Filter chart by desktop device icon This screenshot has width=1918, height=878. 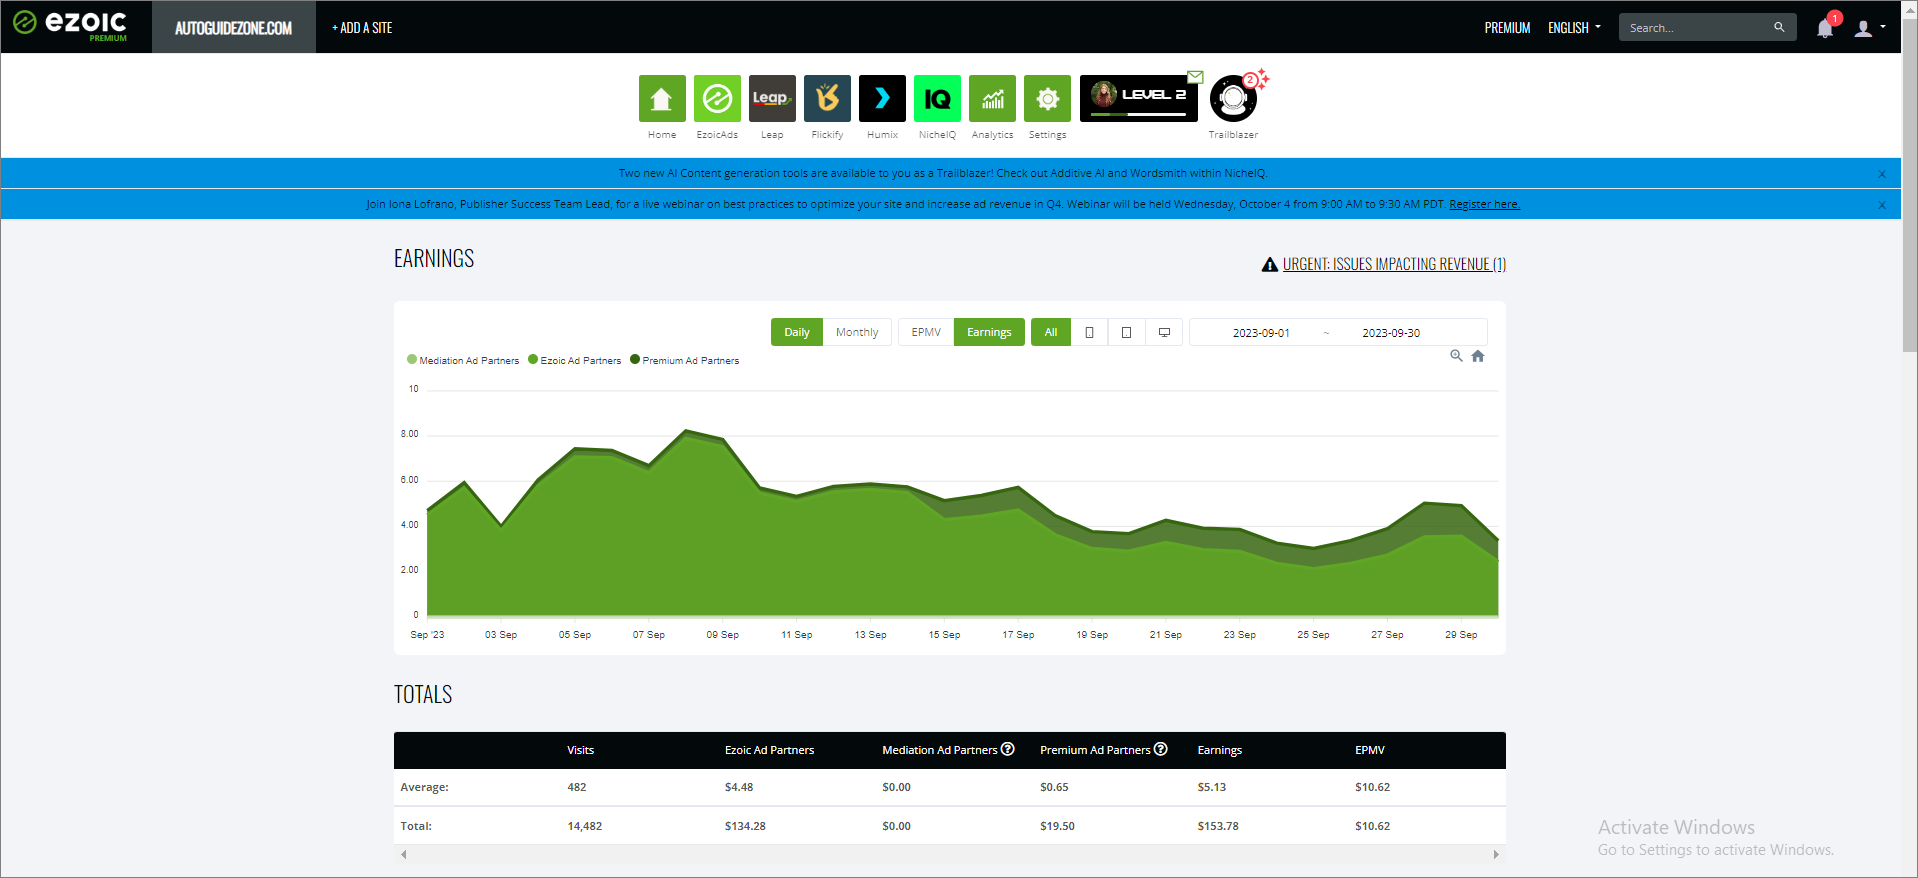(x=1164, y=332)
